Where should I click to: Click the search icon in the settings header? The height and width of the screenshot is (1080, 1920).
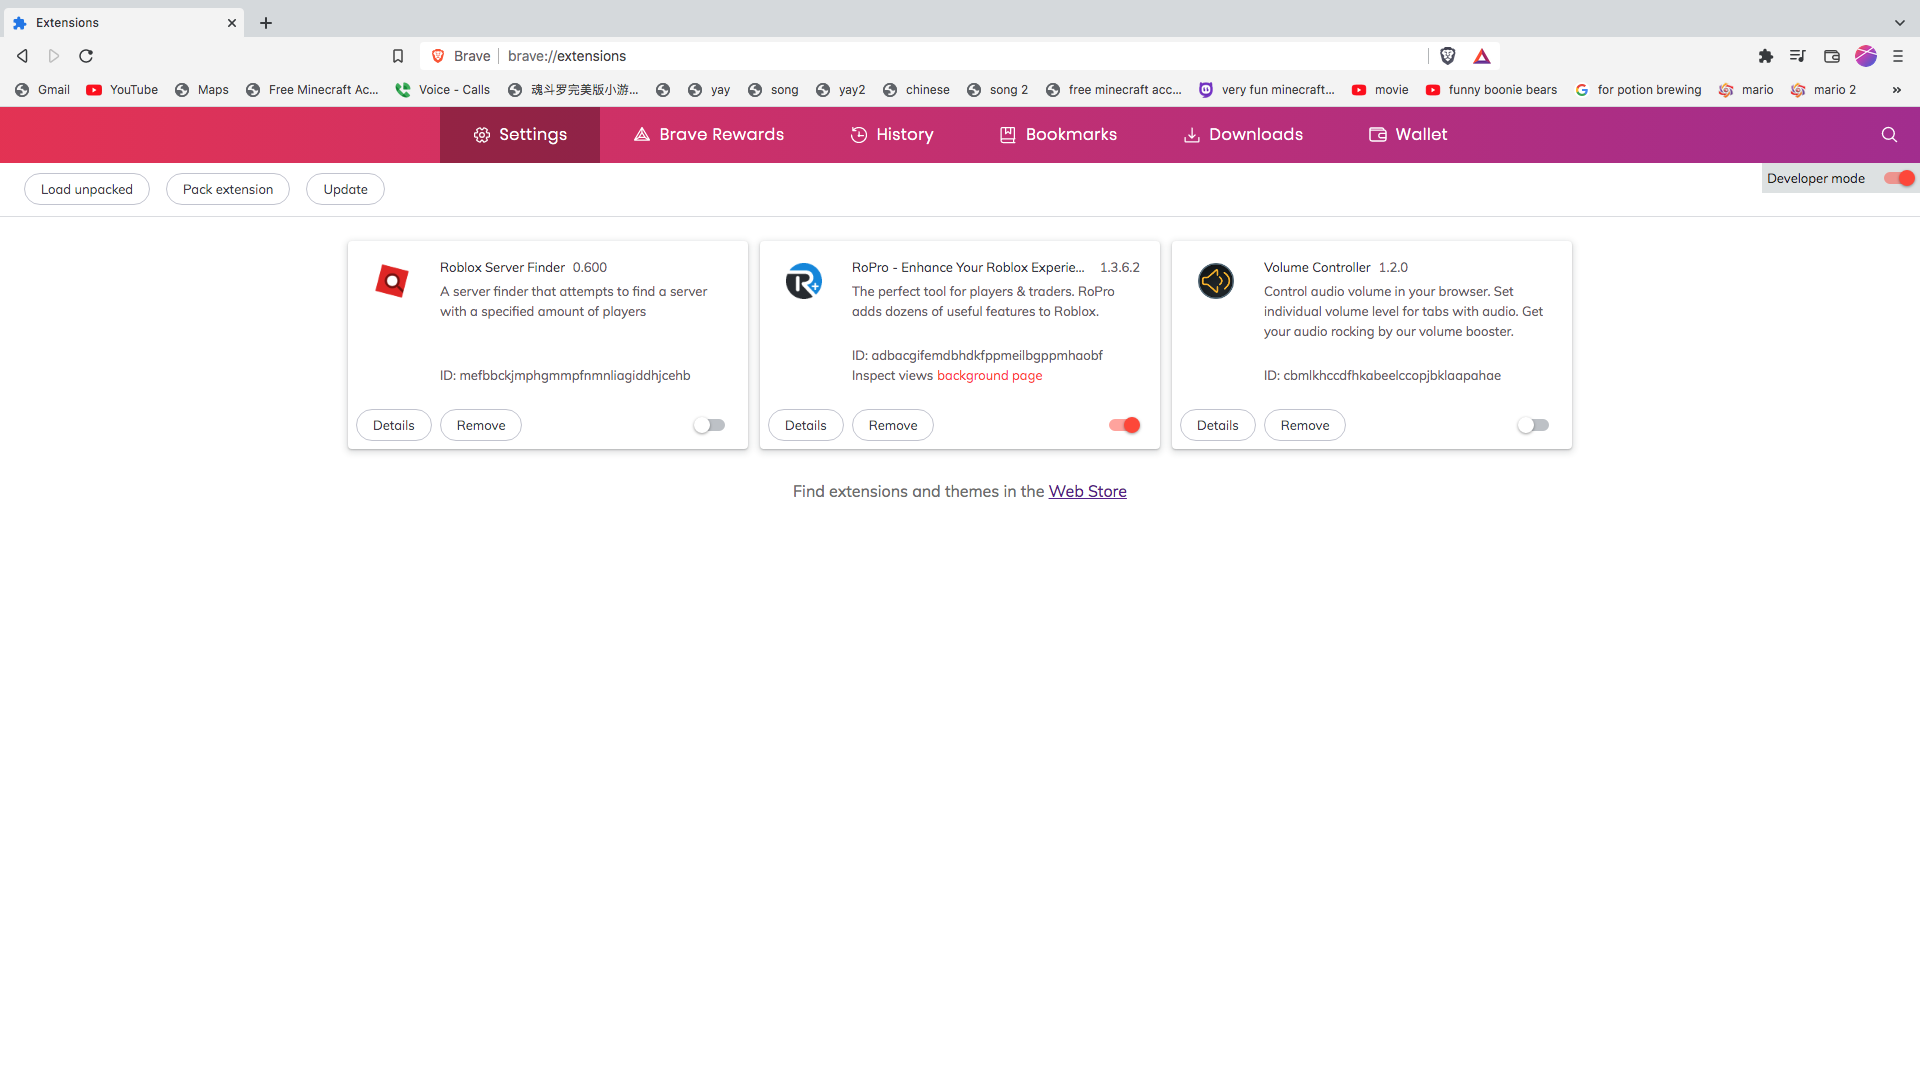click(1889, 135)
